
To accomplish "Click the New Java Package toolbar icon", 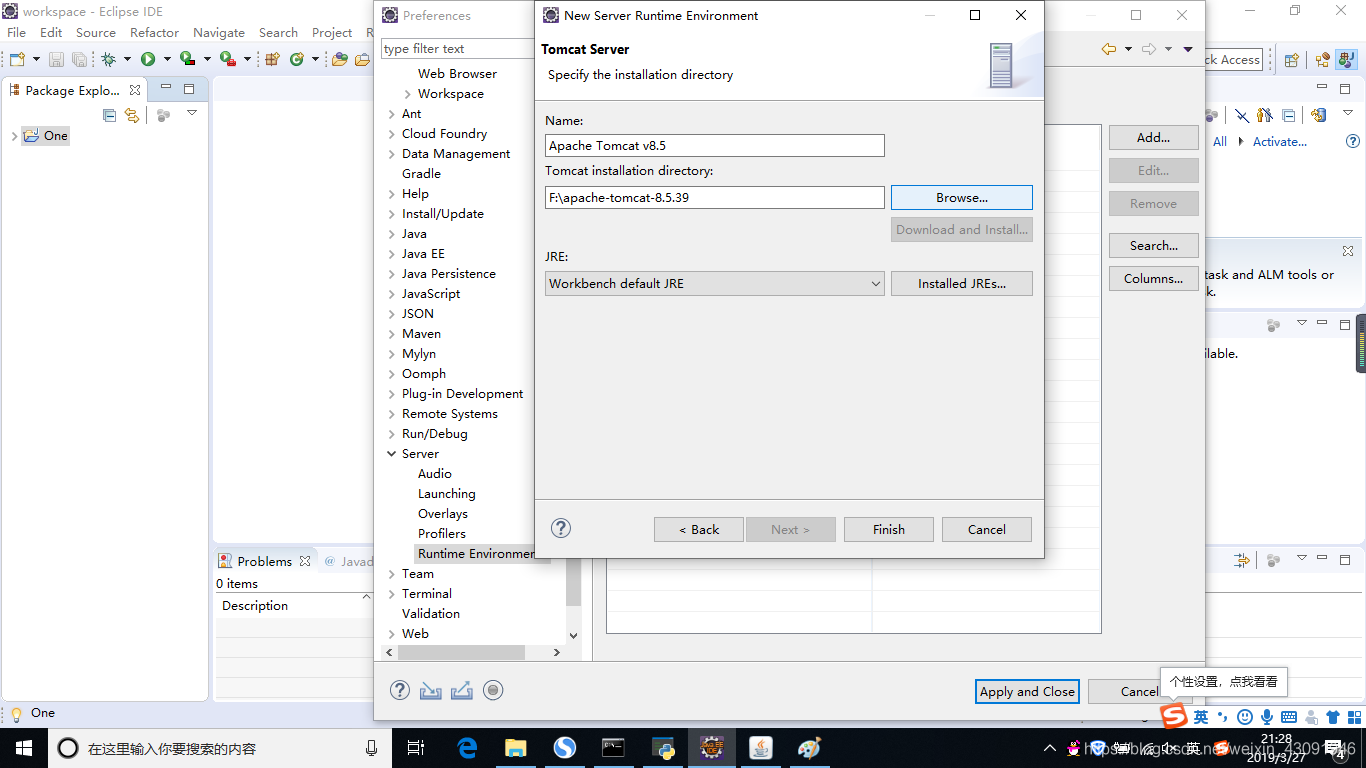I will tap(272, 59).
